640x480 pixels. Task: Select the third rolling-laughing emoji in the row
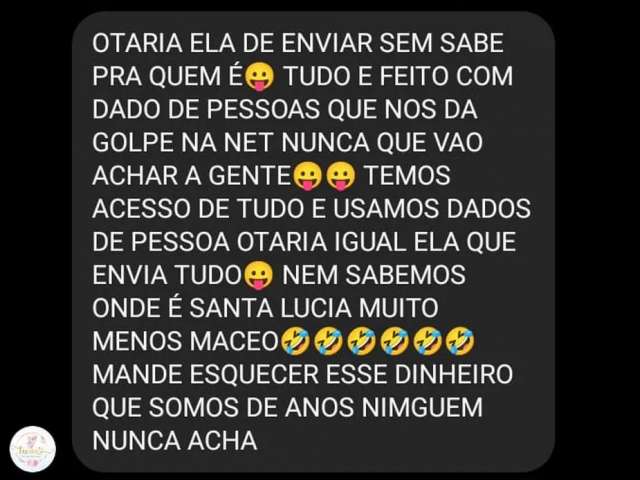point(362,341)
